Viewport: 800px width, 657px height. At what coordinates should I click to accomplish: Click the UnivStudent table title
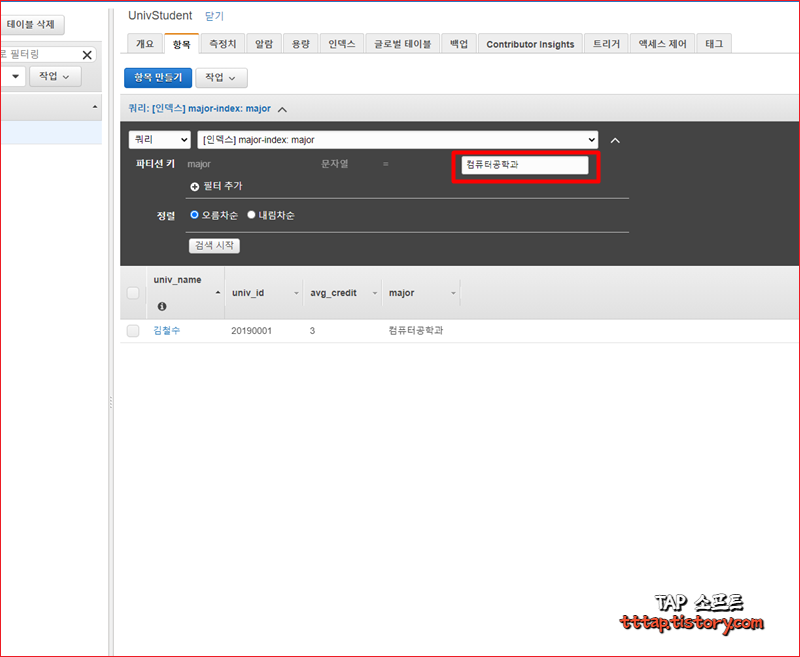tap(160, 16)
